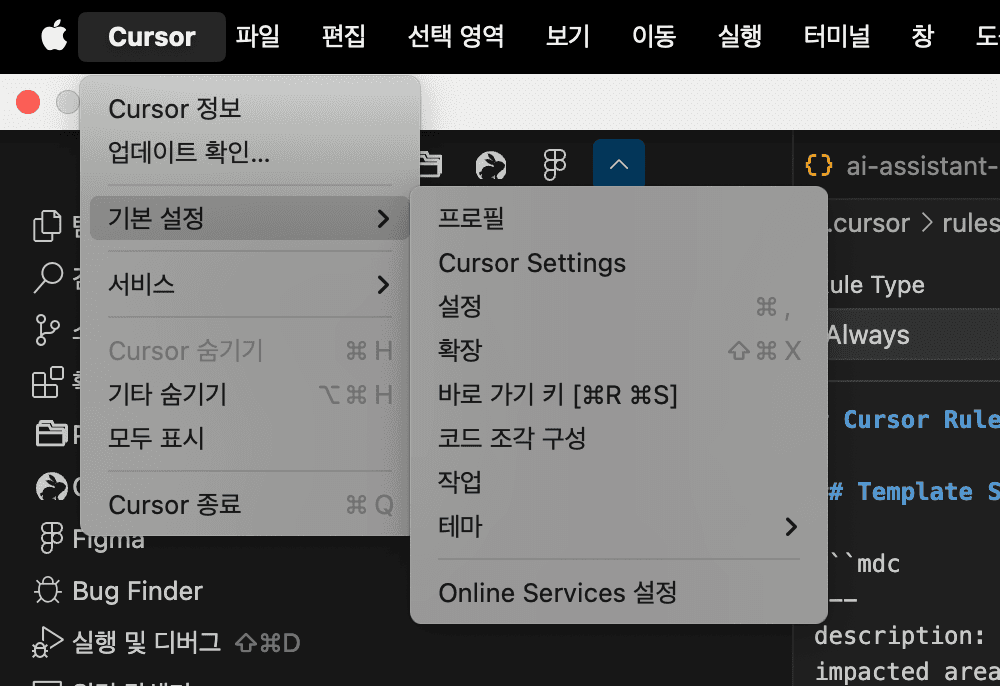
Task: Select Cursor 정보 menu item
Action: point(249,108)
